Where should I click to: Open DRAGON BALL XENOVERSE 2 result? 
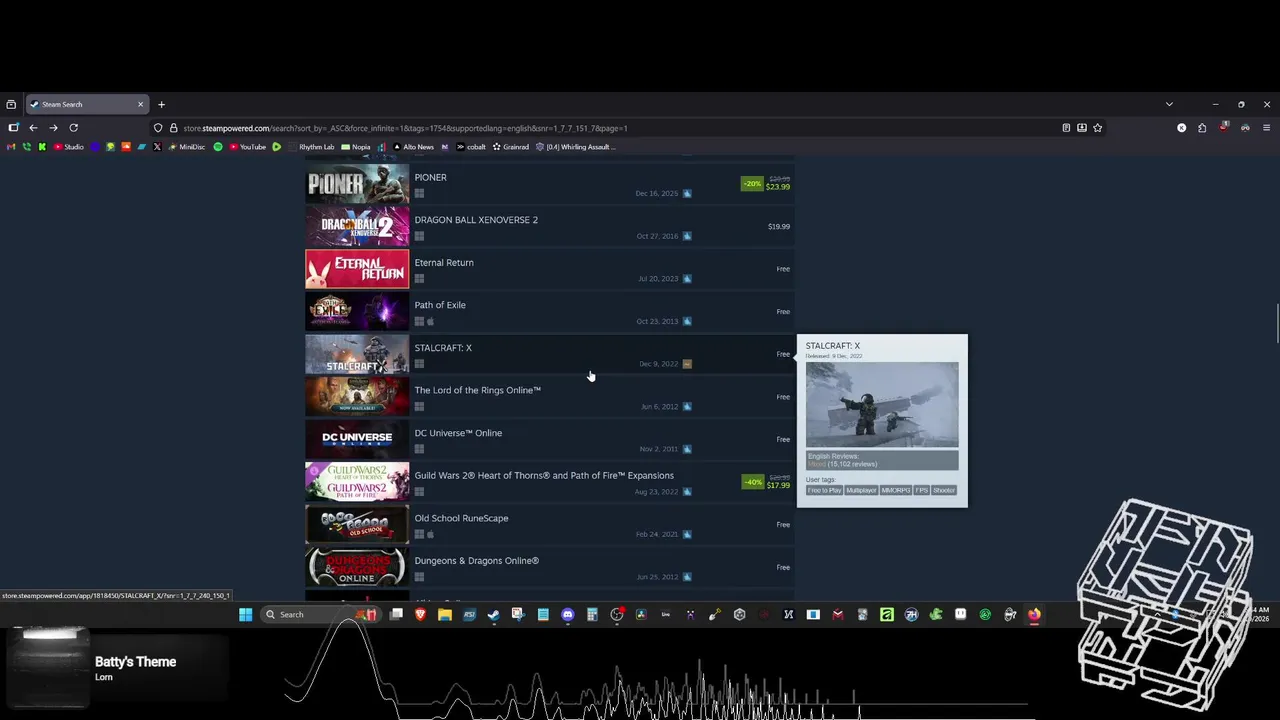(x=549, y=227)
